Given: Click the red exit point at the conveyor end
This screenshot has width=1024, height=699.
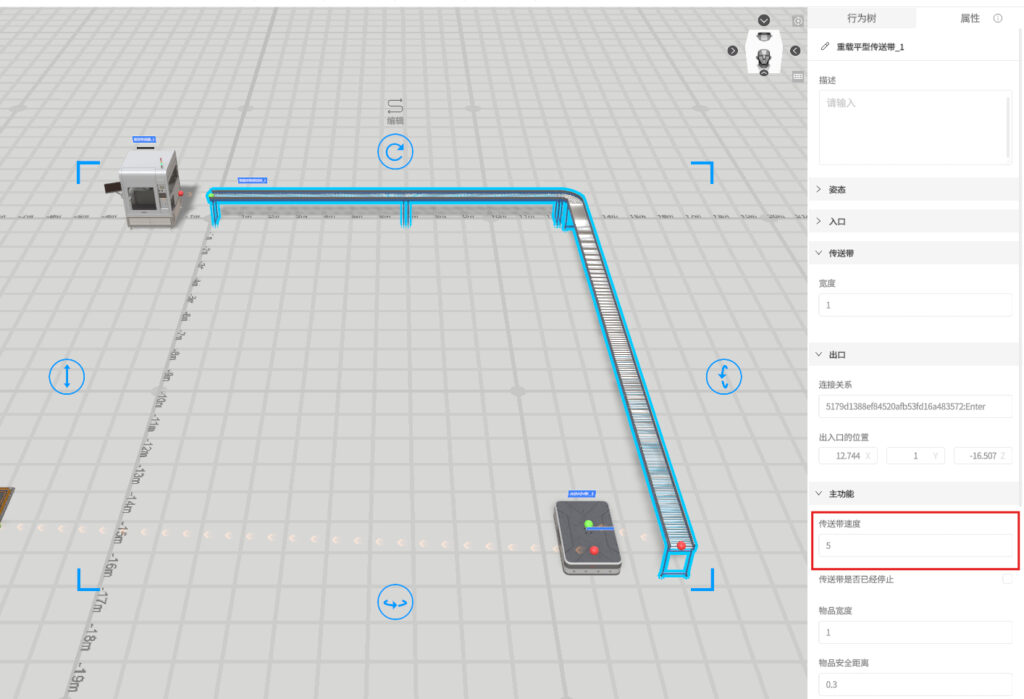Looking at the screenshot, I should [x=681, y=545].
